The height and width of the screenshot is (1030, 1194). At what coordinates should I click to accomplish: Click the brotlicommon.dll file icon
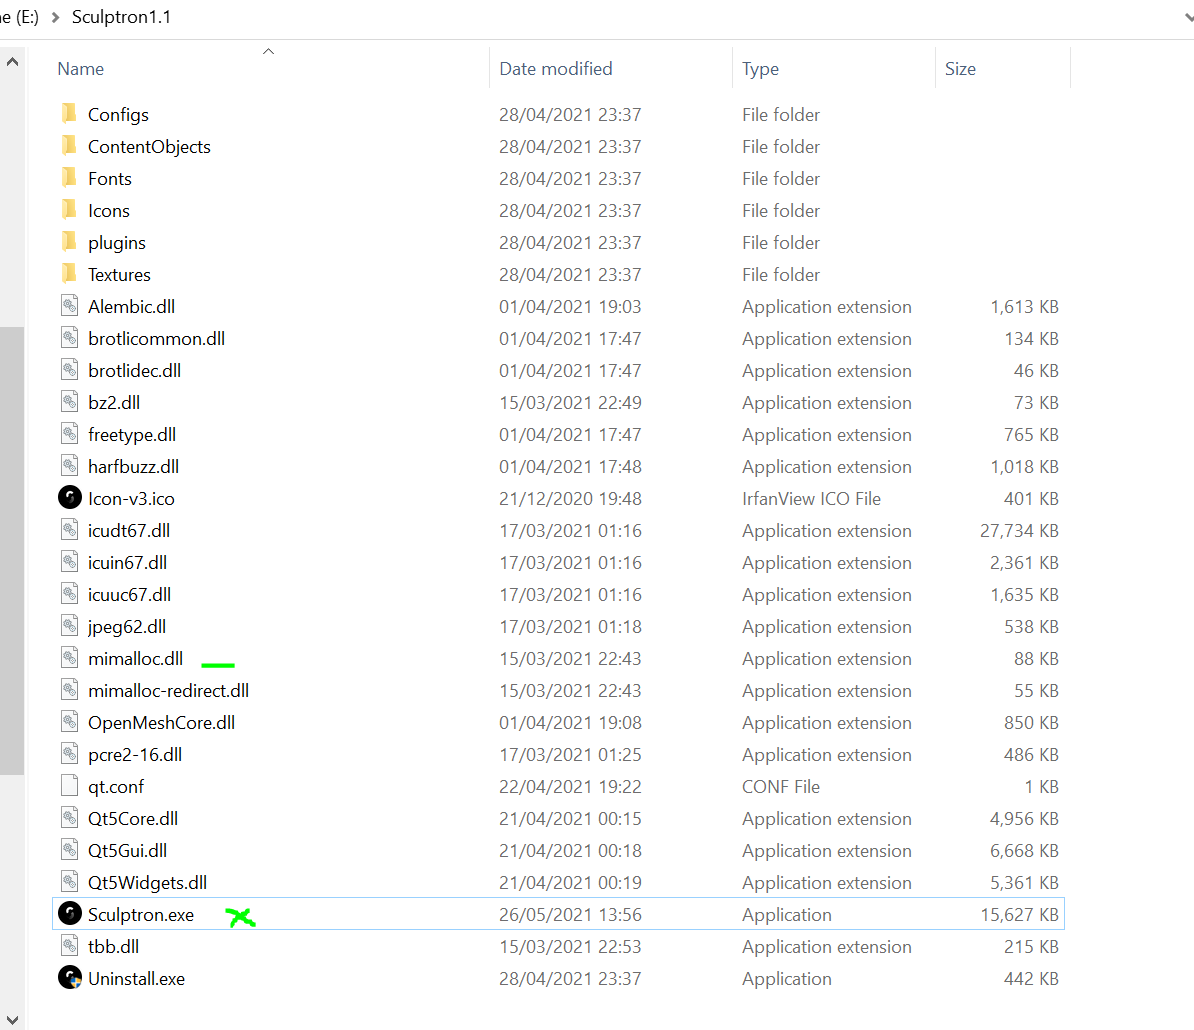click(x=69, y=338)
